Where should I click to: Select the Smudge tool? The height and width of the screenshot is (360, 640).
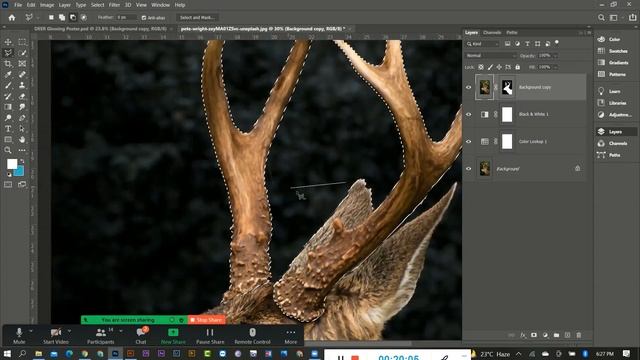pyautogui.click(x=22, y=107)
